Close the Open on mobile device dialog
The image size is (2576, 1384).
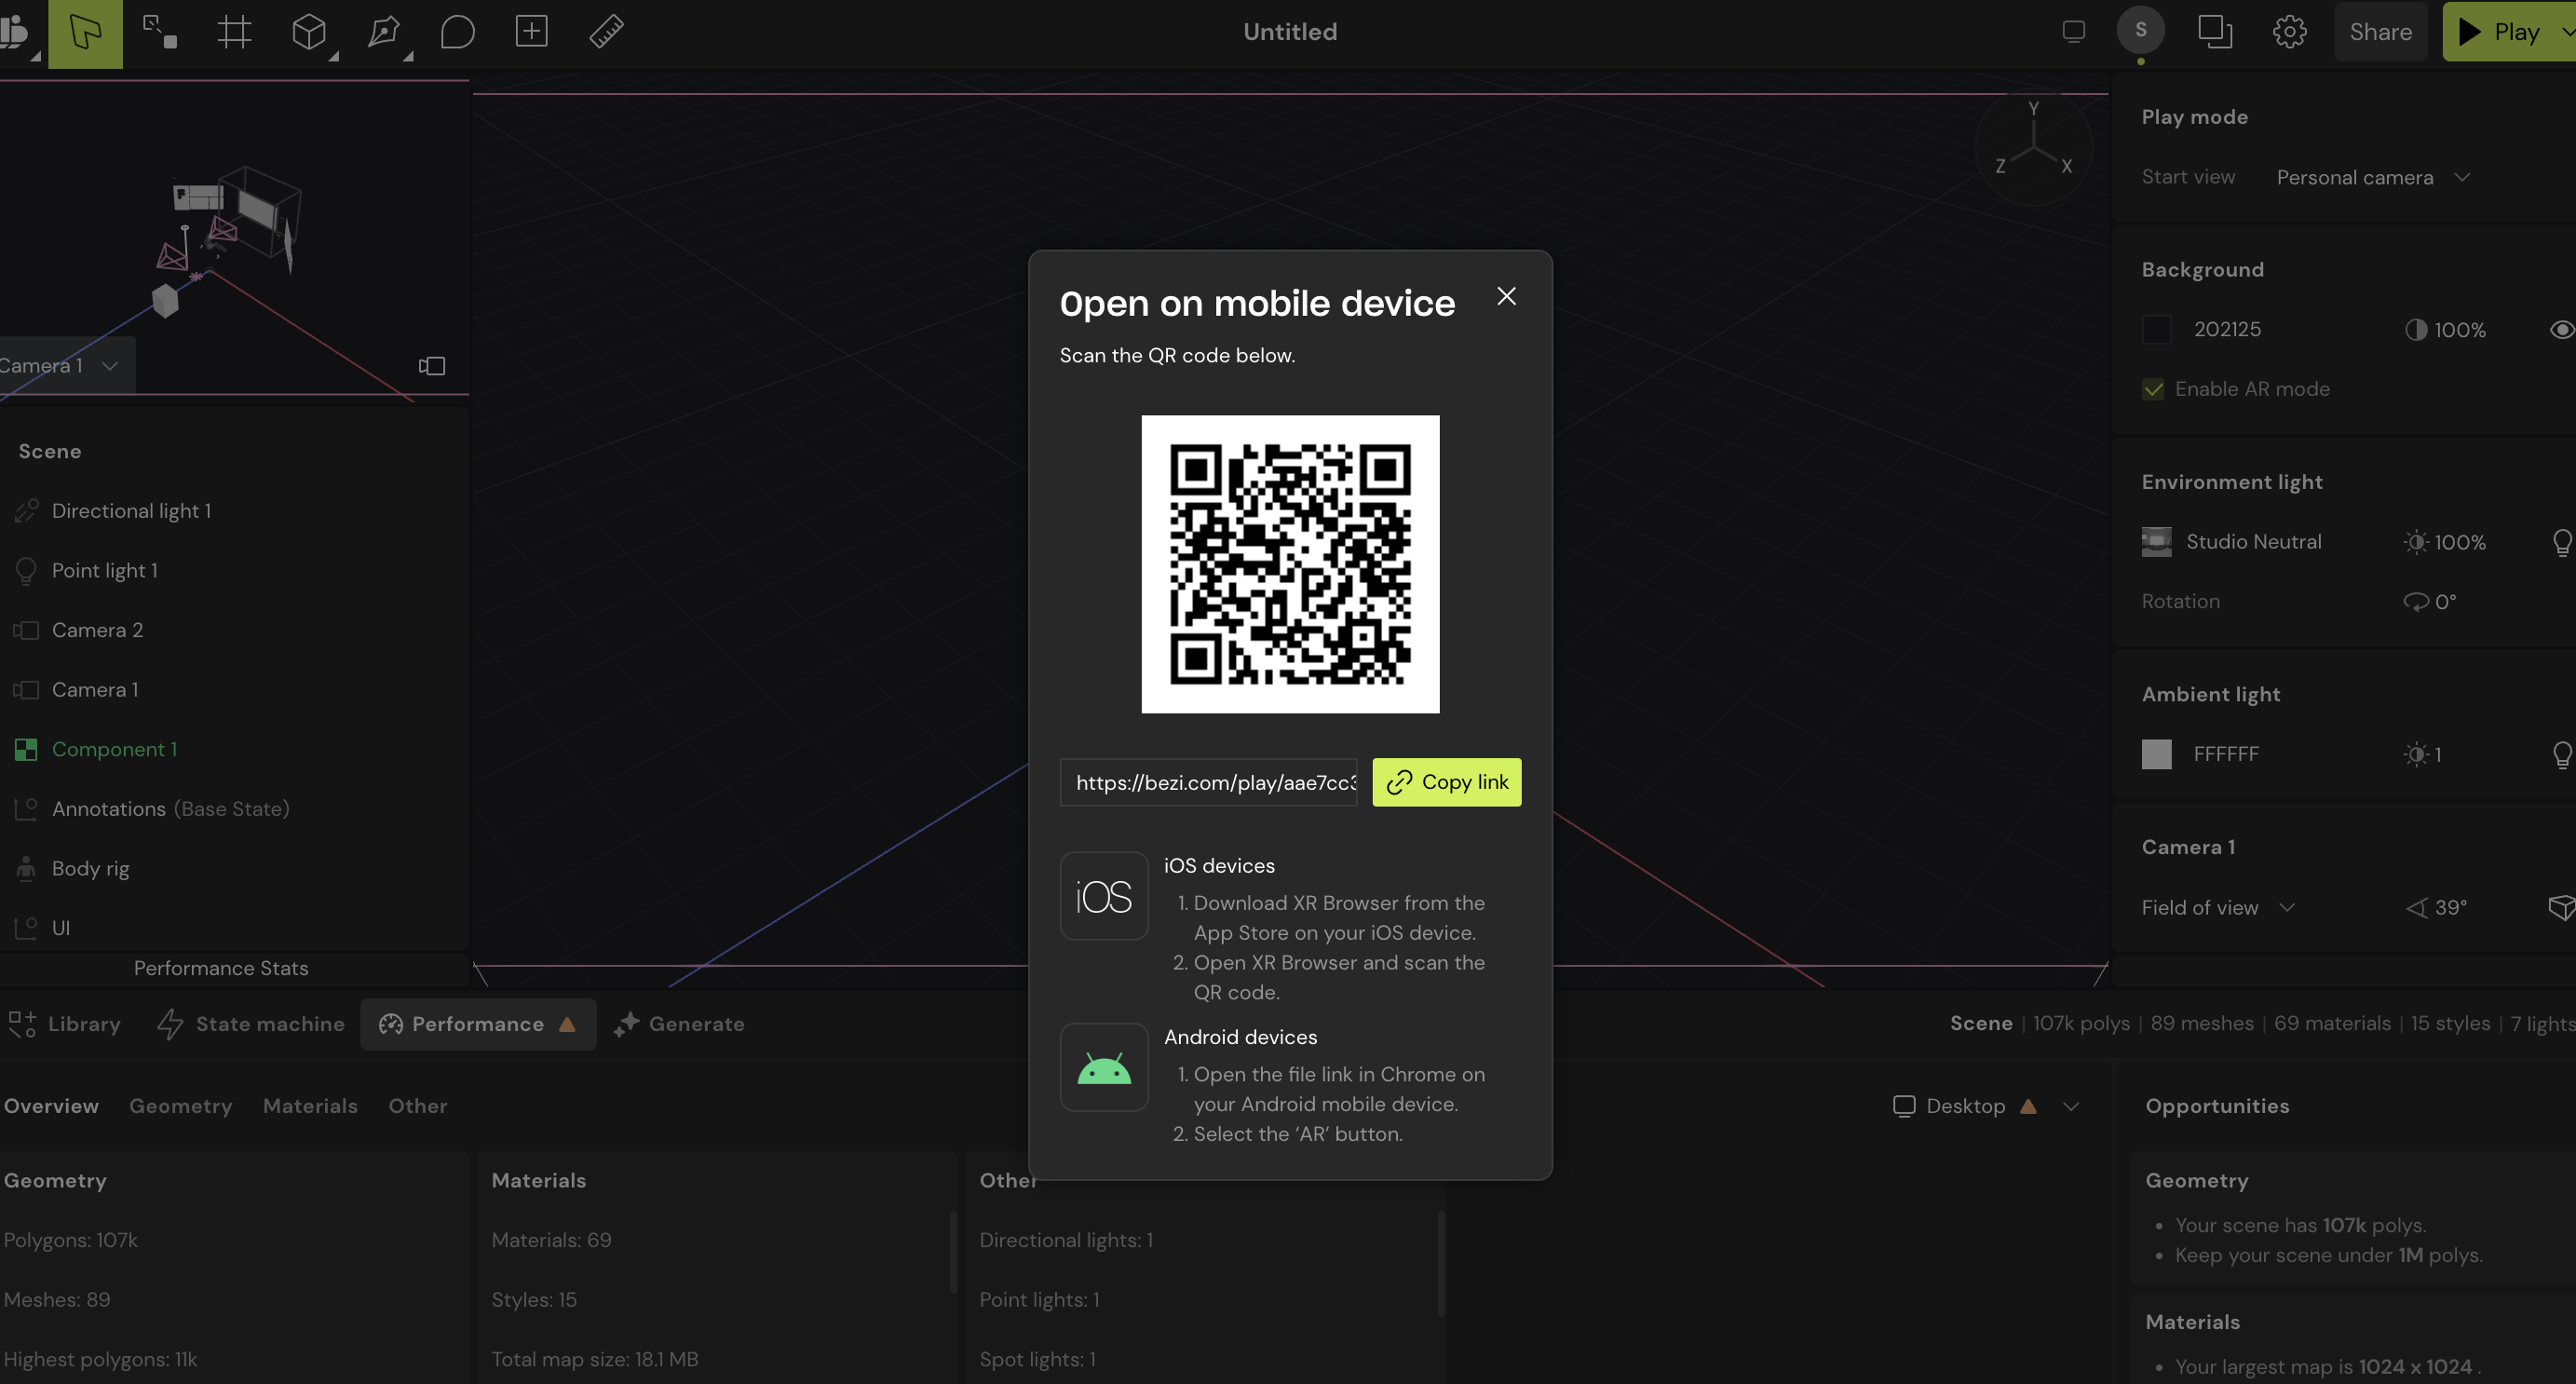1506,296
